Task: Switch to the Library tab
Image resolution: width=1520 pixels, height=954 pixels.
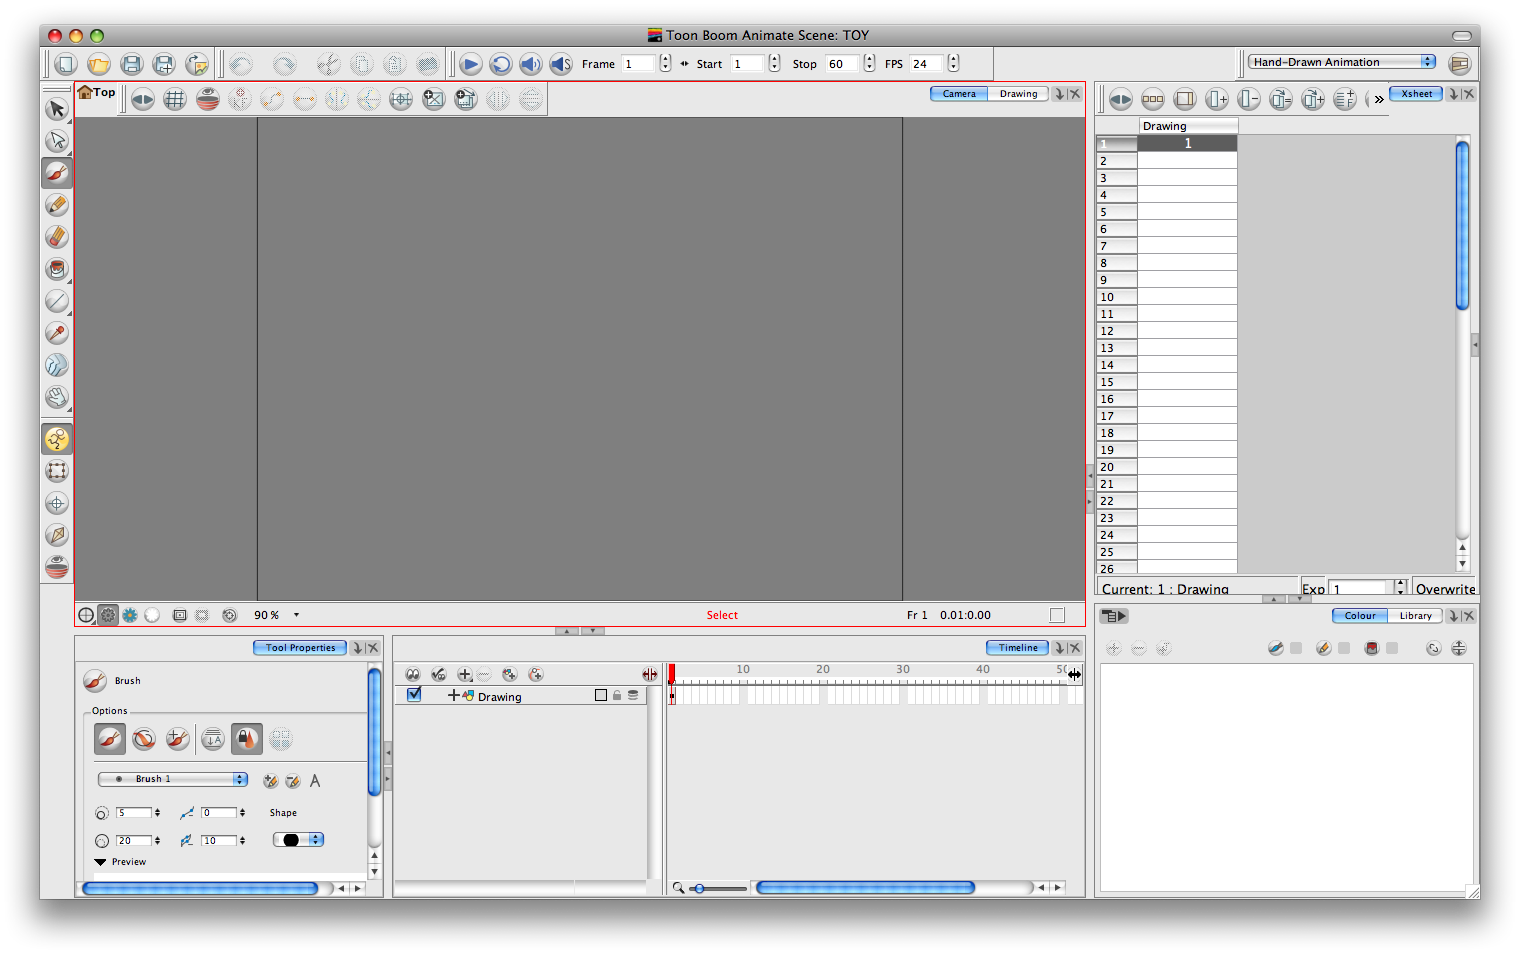Action: [x=1414, y=616]
